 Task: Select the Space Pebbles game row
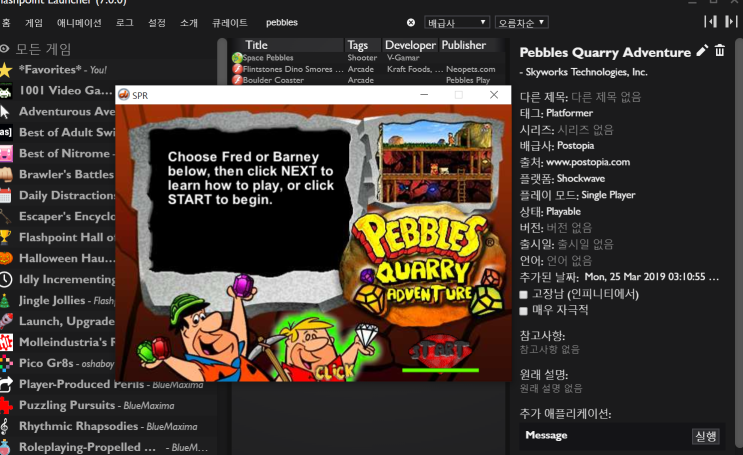click(367, 58)
